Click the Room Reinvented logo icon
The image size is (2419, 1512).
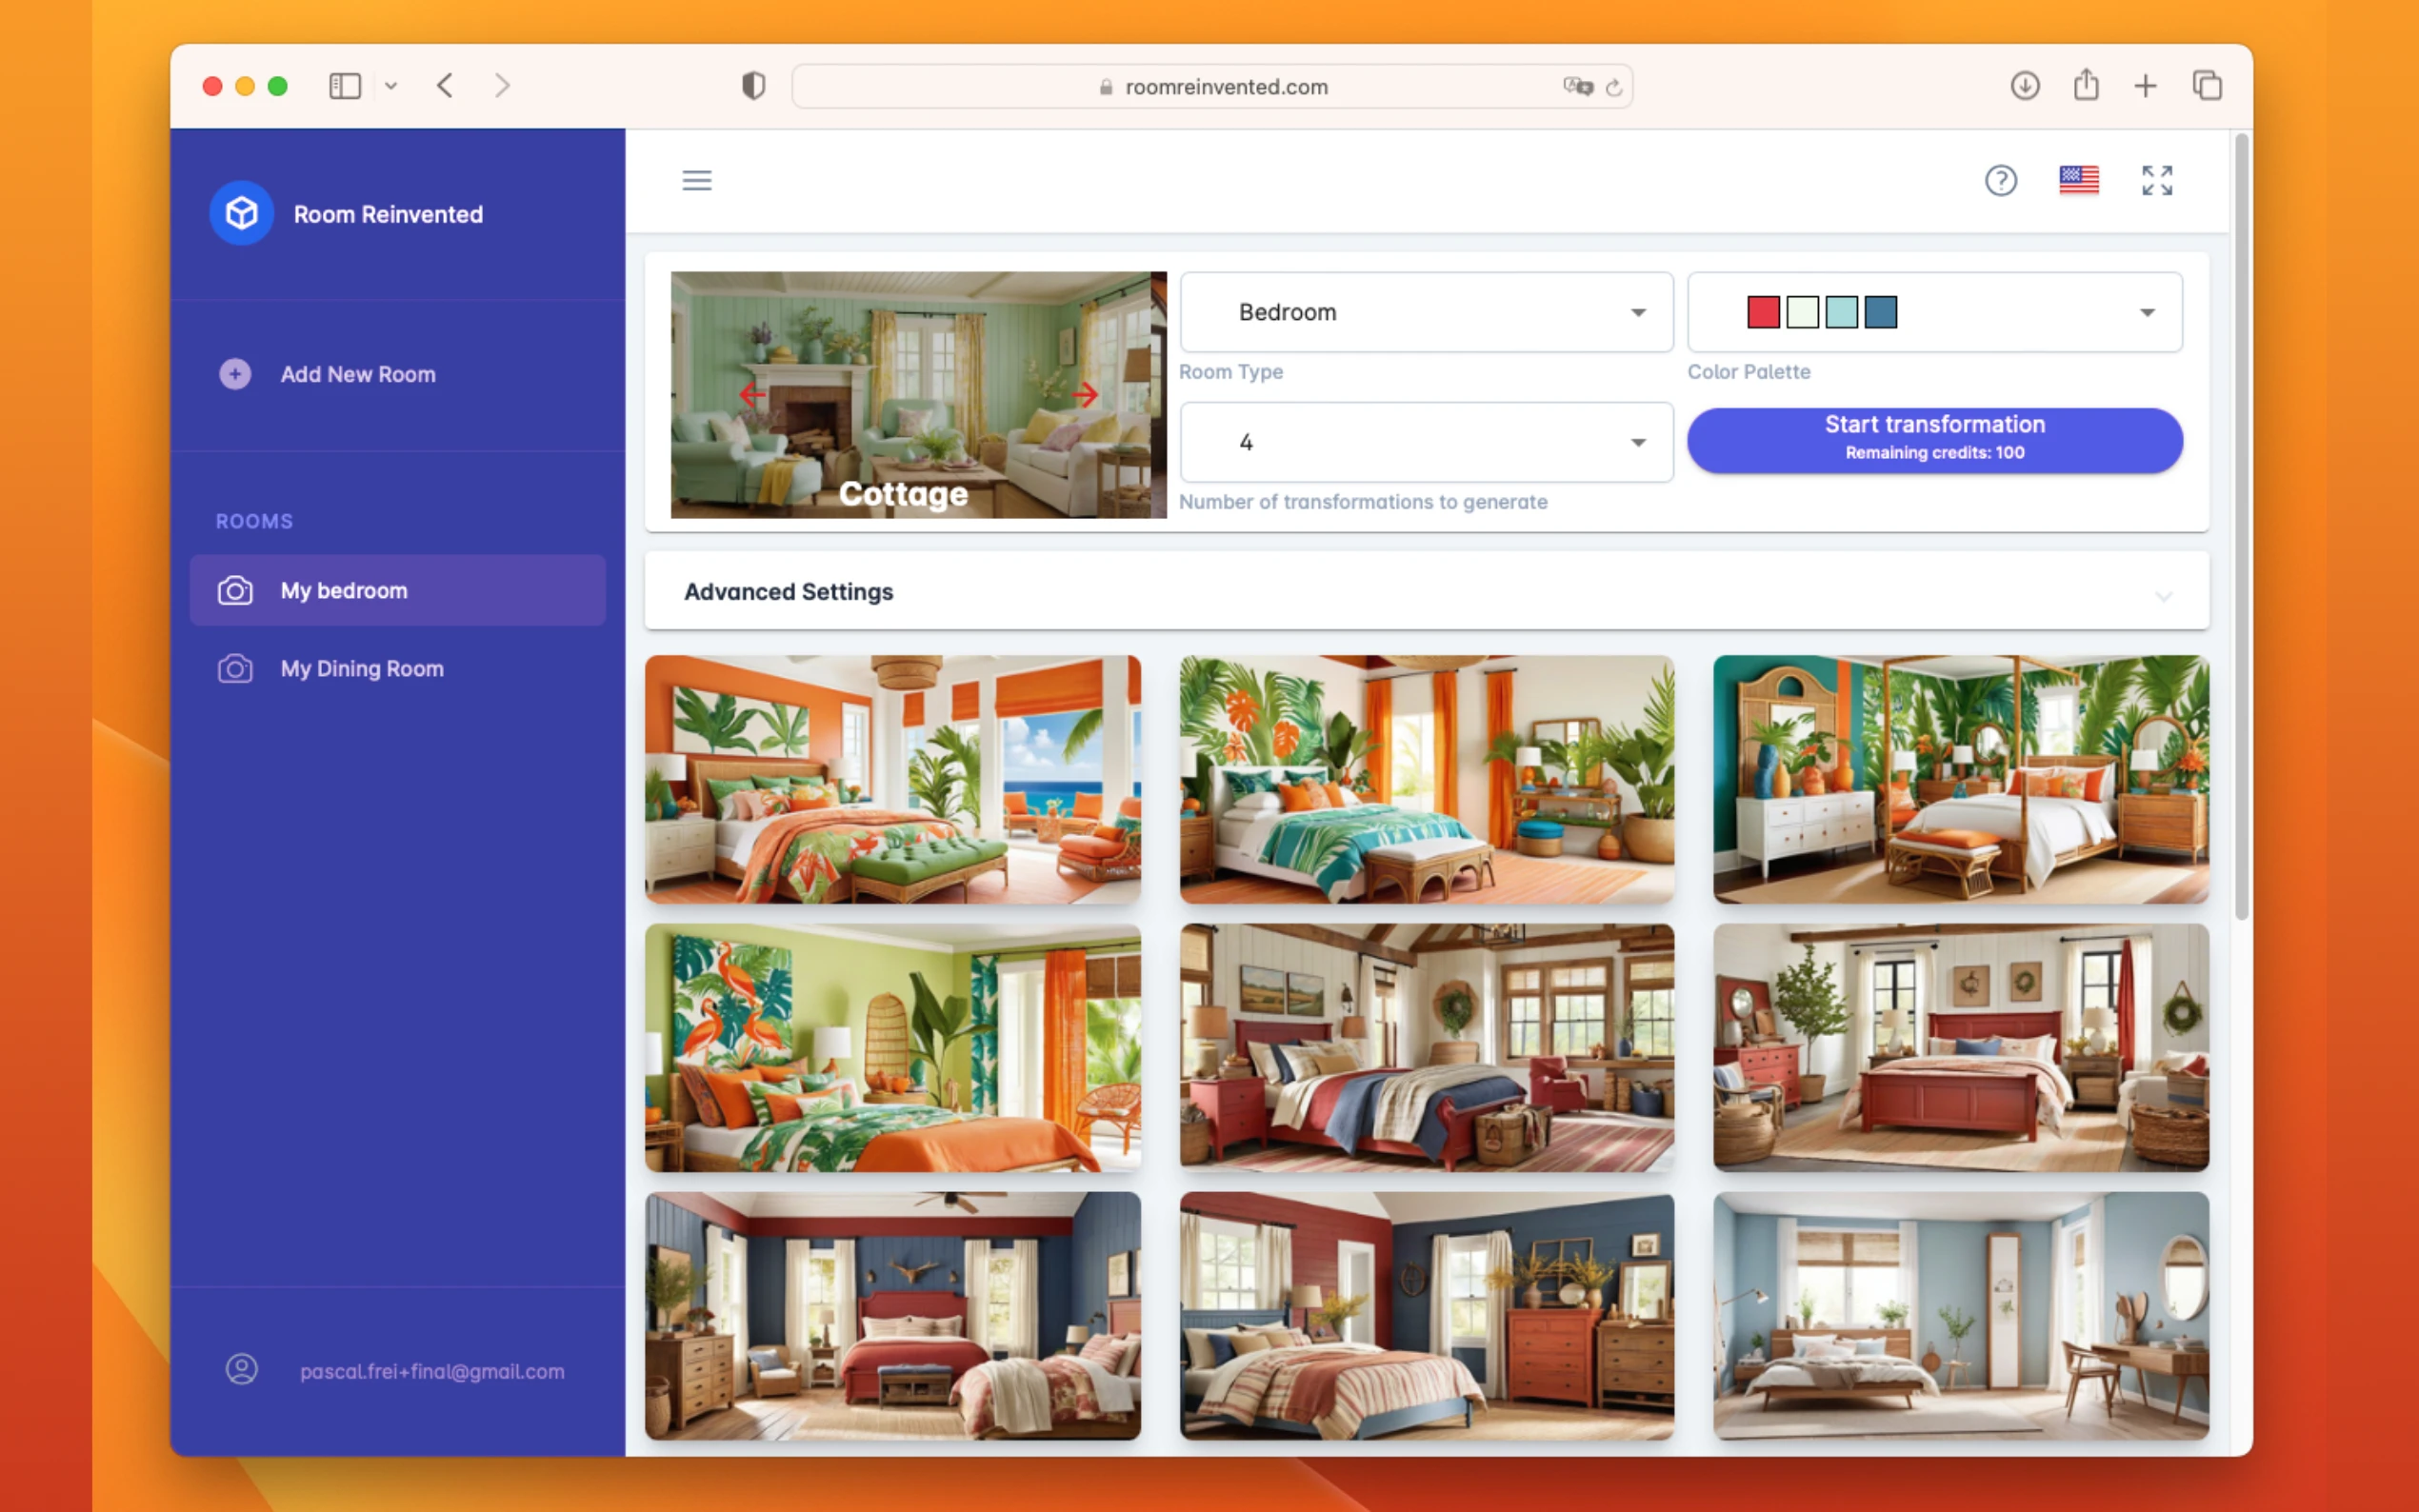click(x=241, y=213)
